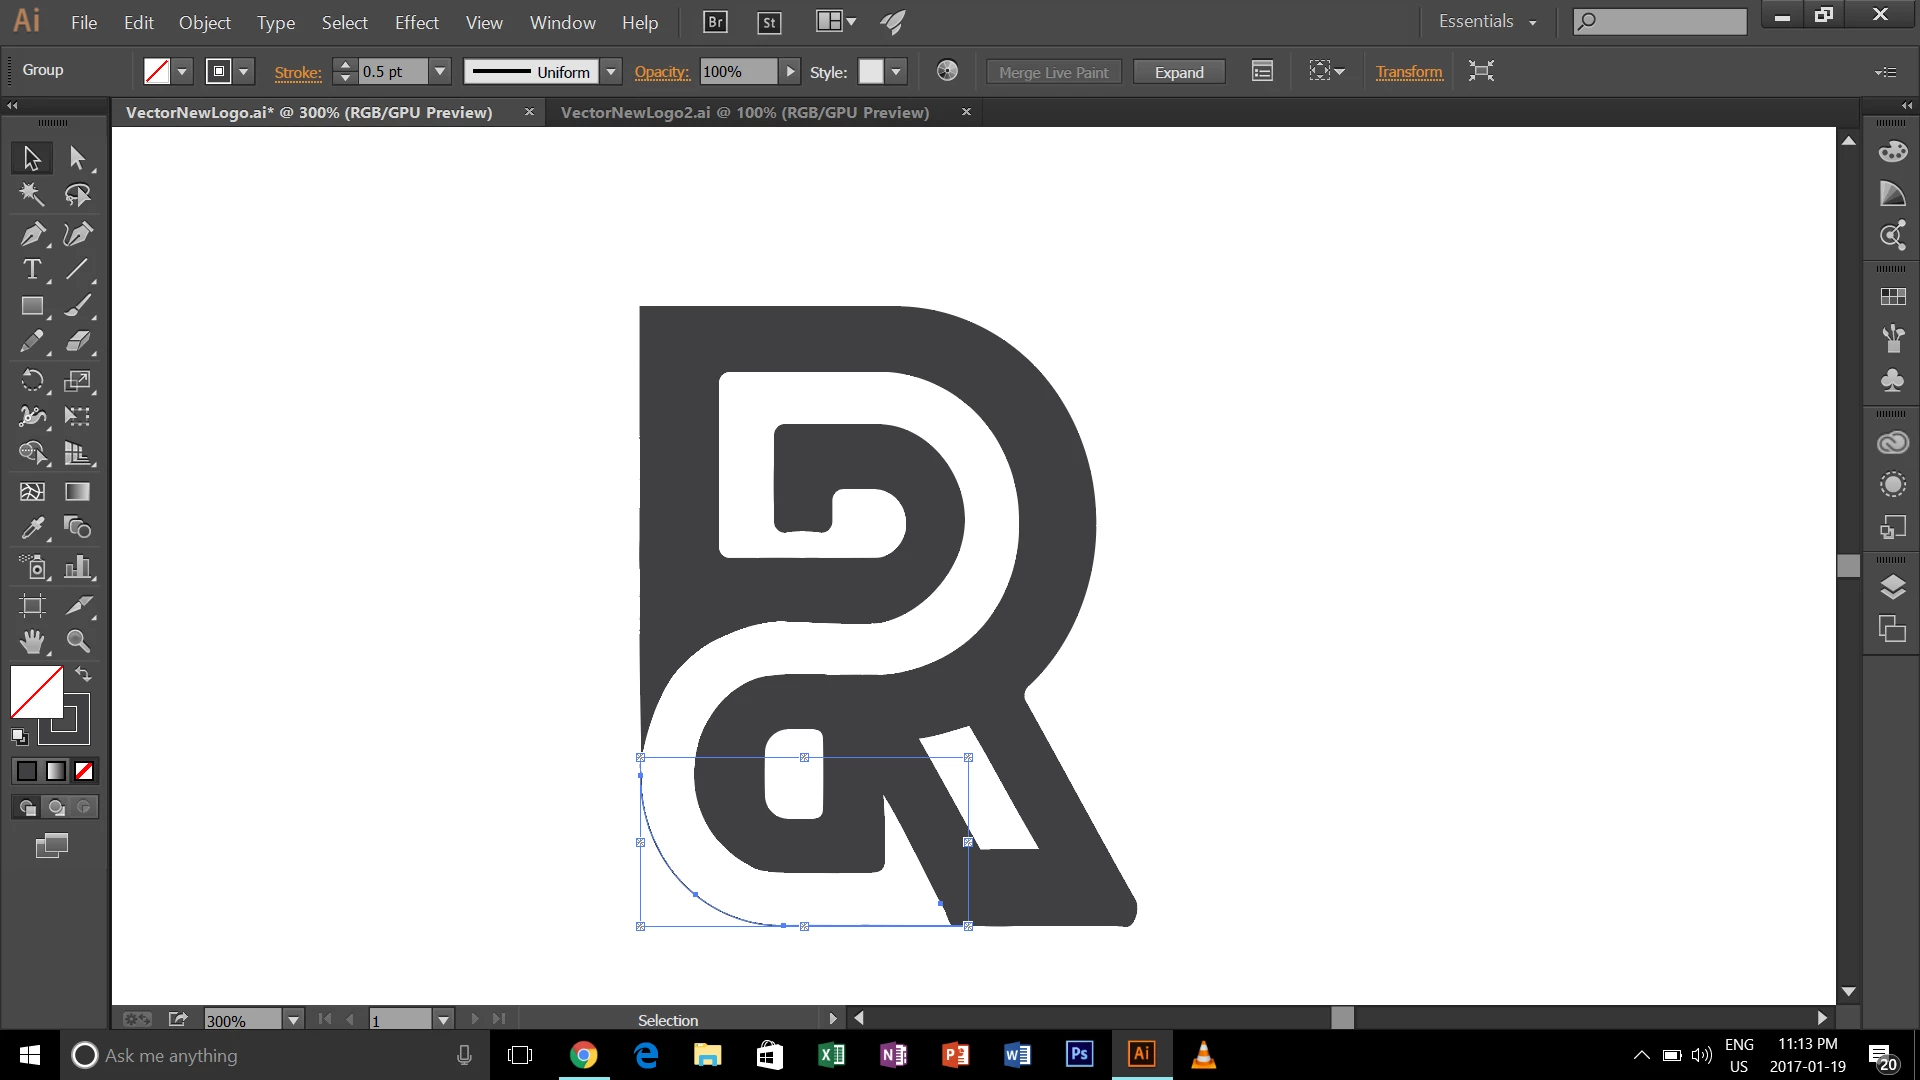Screen dimensions: 1920x1080
Task: Select the Rotate tool
Action: [x=32, y=381]
